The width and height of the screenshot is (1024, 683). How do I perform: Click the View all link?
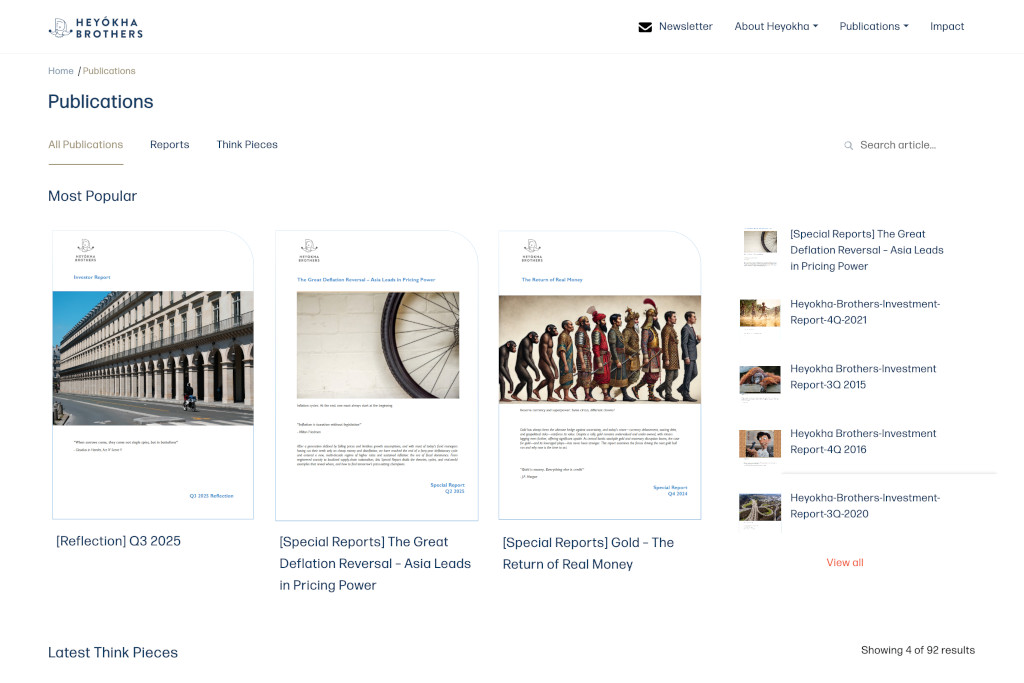(845, 563)
